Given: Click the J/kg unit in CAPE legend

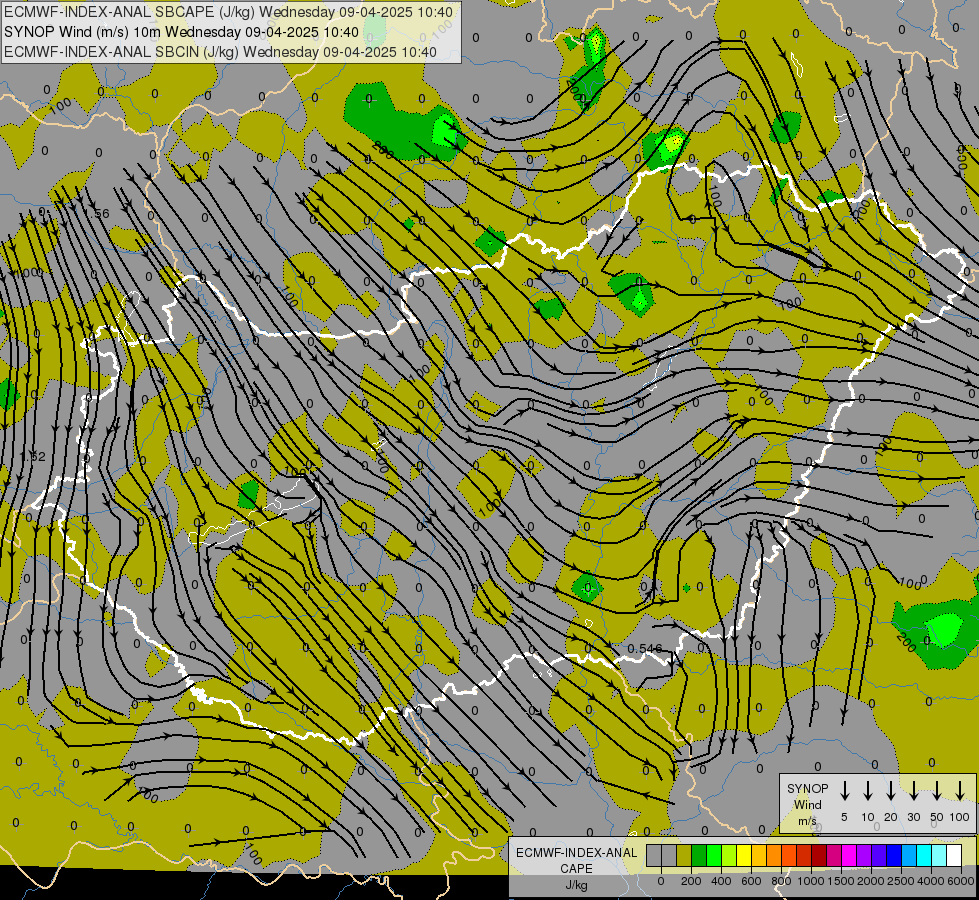Looking at the screenshot, I should tap(576, 885).
